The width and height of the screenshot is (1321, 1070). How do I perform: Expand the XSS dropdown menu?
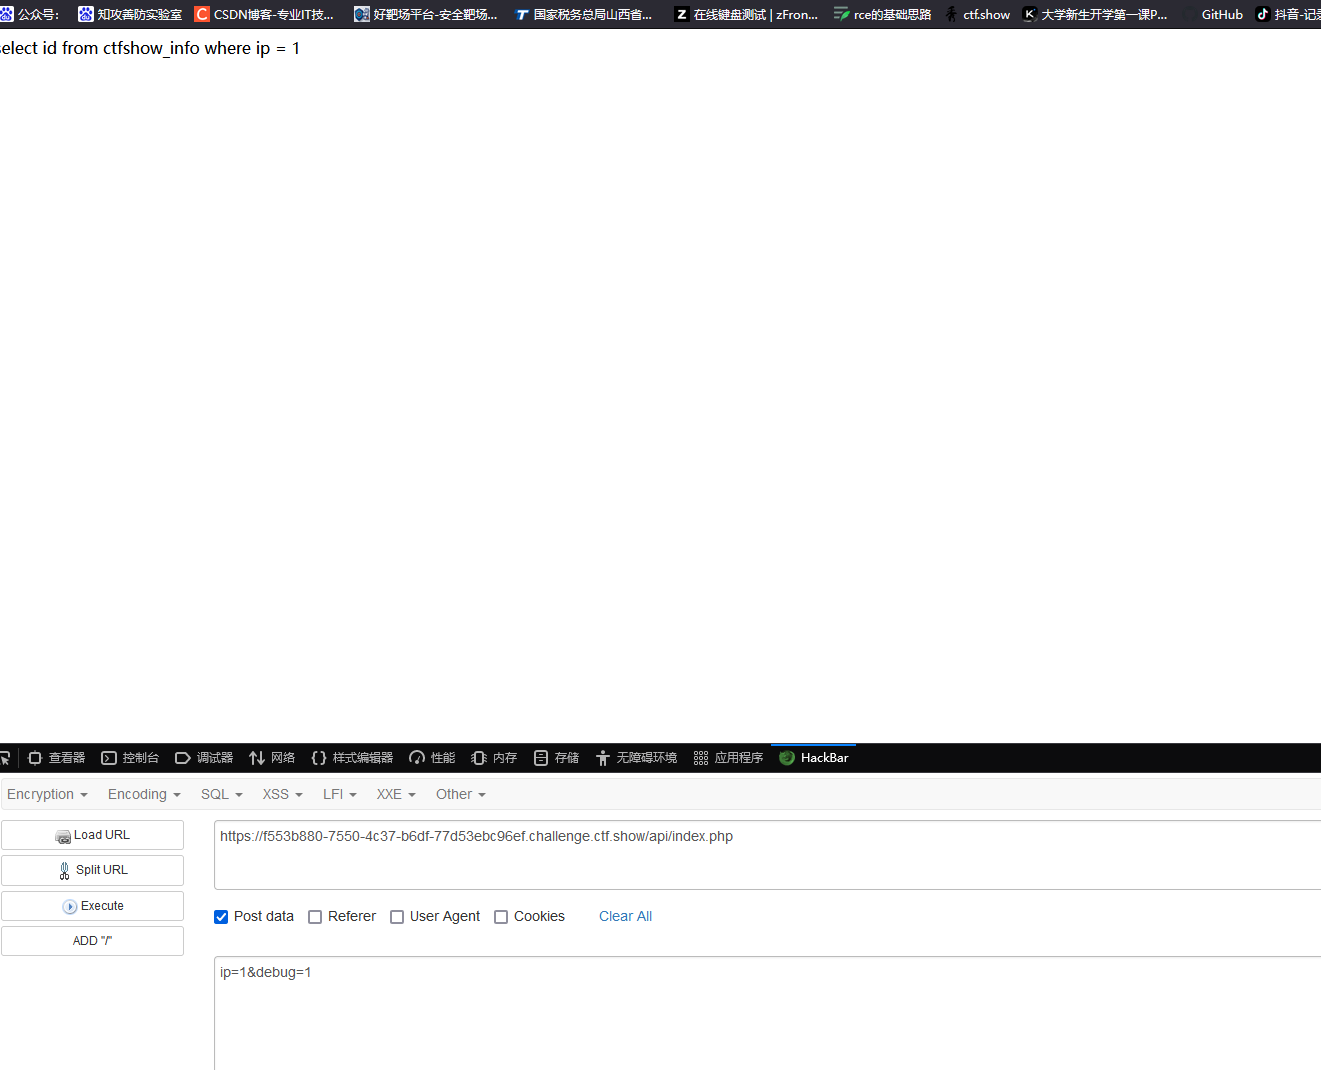click(x=282, y=794)
